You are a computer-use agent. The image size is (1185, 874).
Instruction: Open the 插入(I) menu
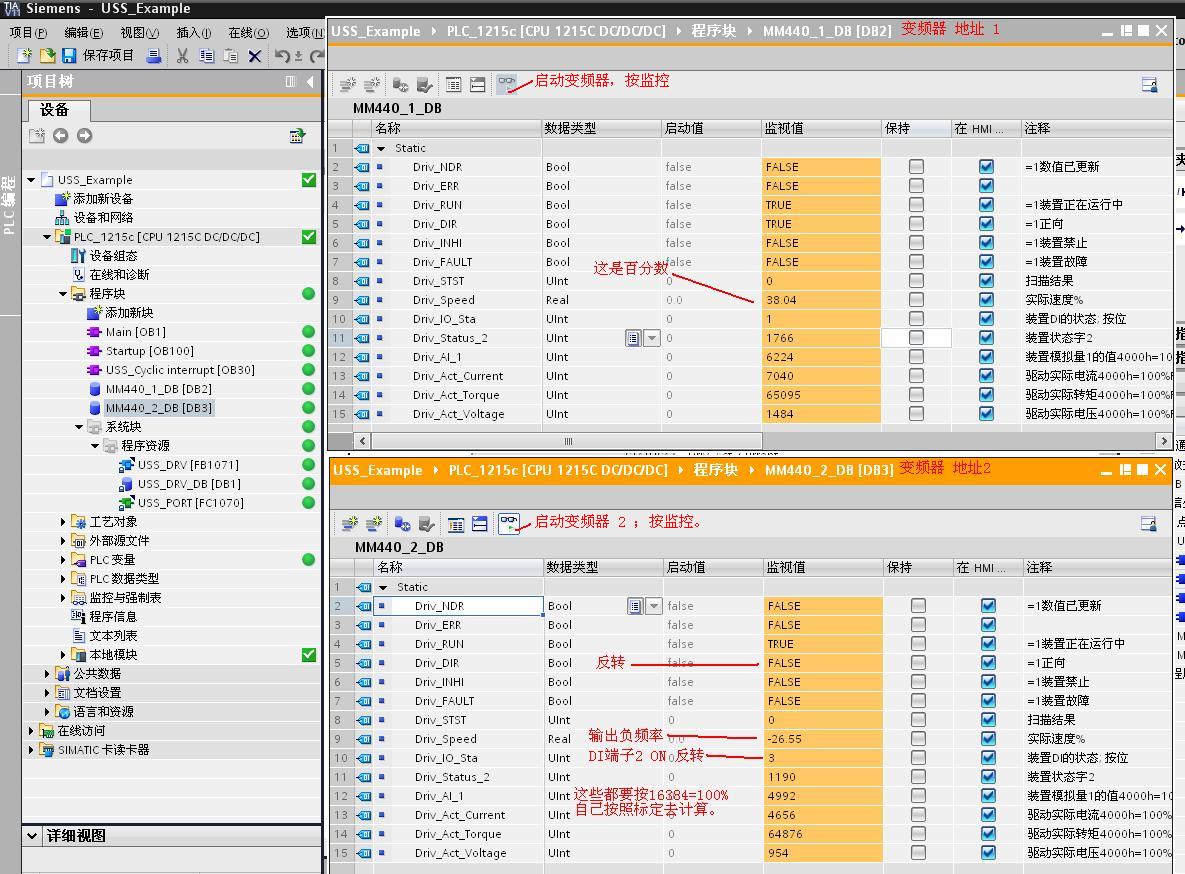[193, 33]
